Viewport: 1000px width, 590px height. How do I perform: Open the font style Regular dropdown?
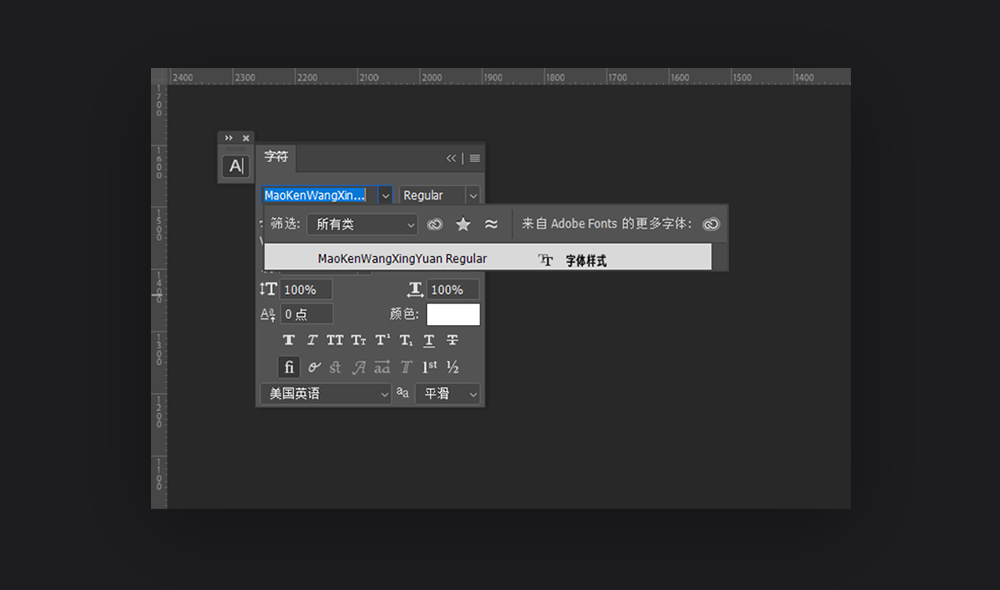[440, 196]
